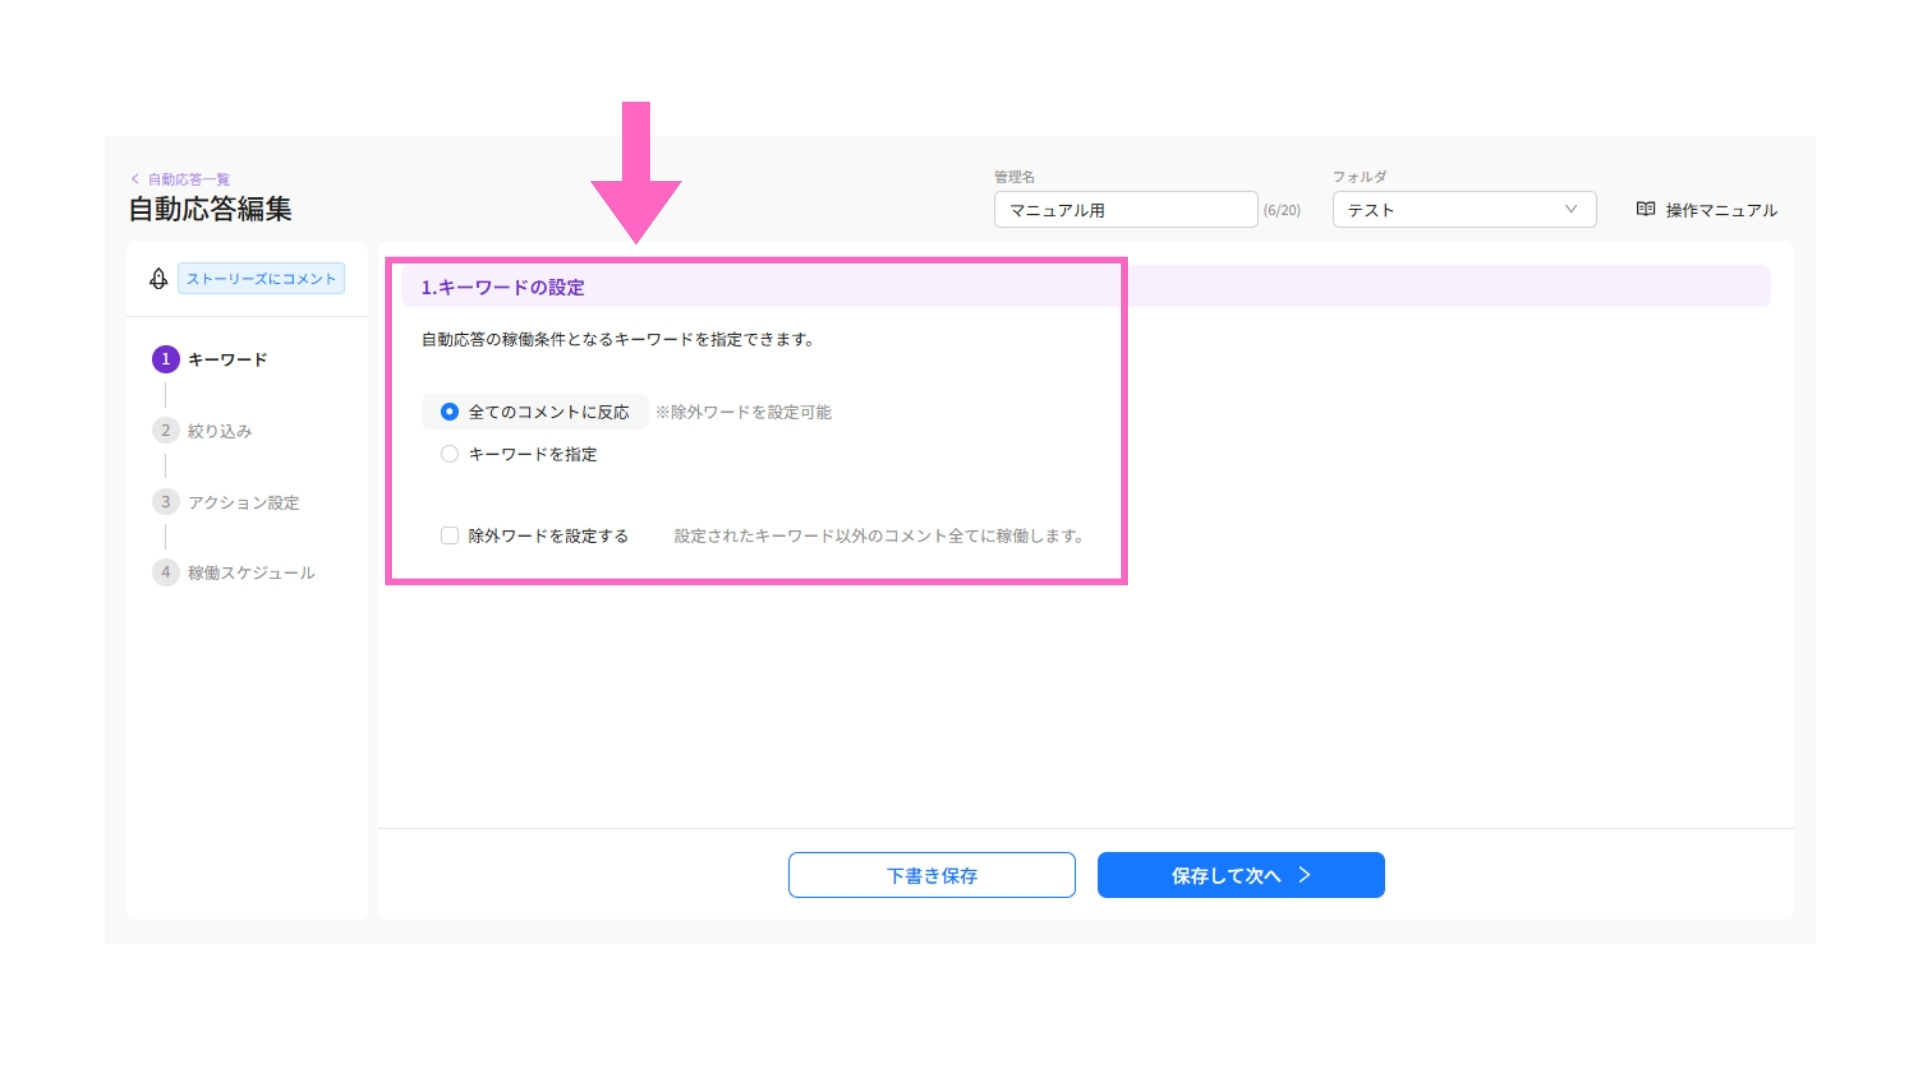Click the step 3 circle for アクション設定

[x=166, y=501]
